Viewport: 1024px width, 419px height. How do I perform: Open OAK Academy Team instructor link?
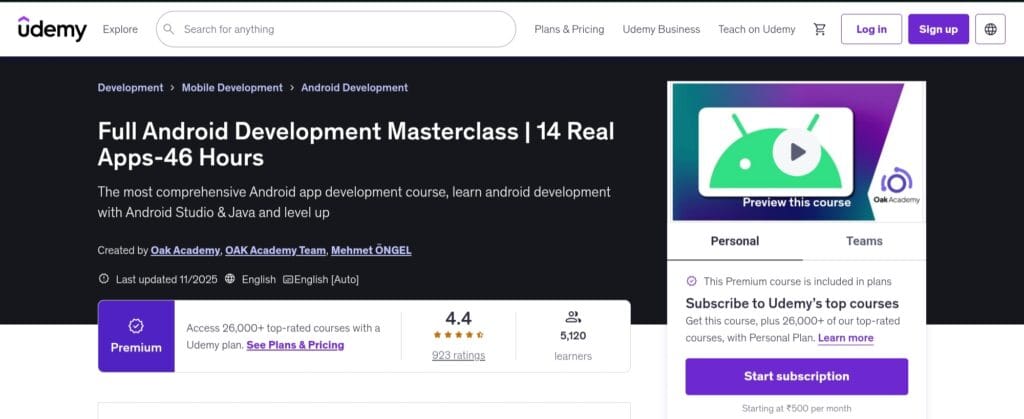275,250
